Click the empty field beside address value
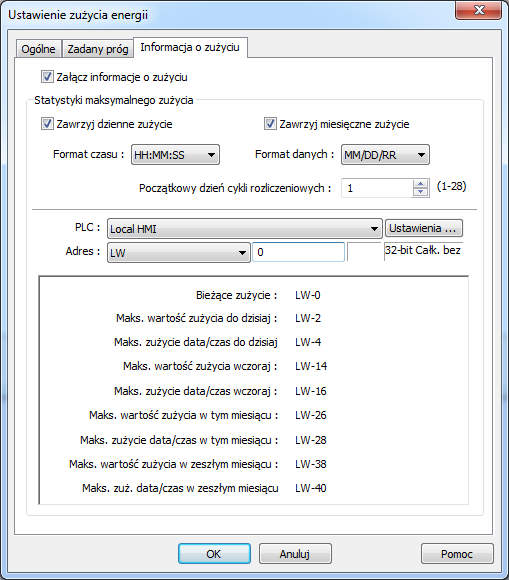509x580 pixels. pyautogui.click(x=364, y=252)
